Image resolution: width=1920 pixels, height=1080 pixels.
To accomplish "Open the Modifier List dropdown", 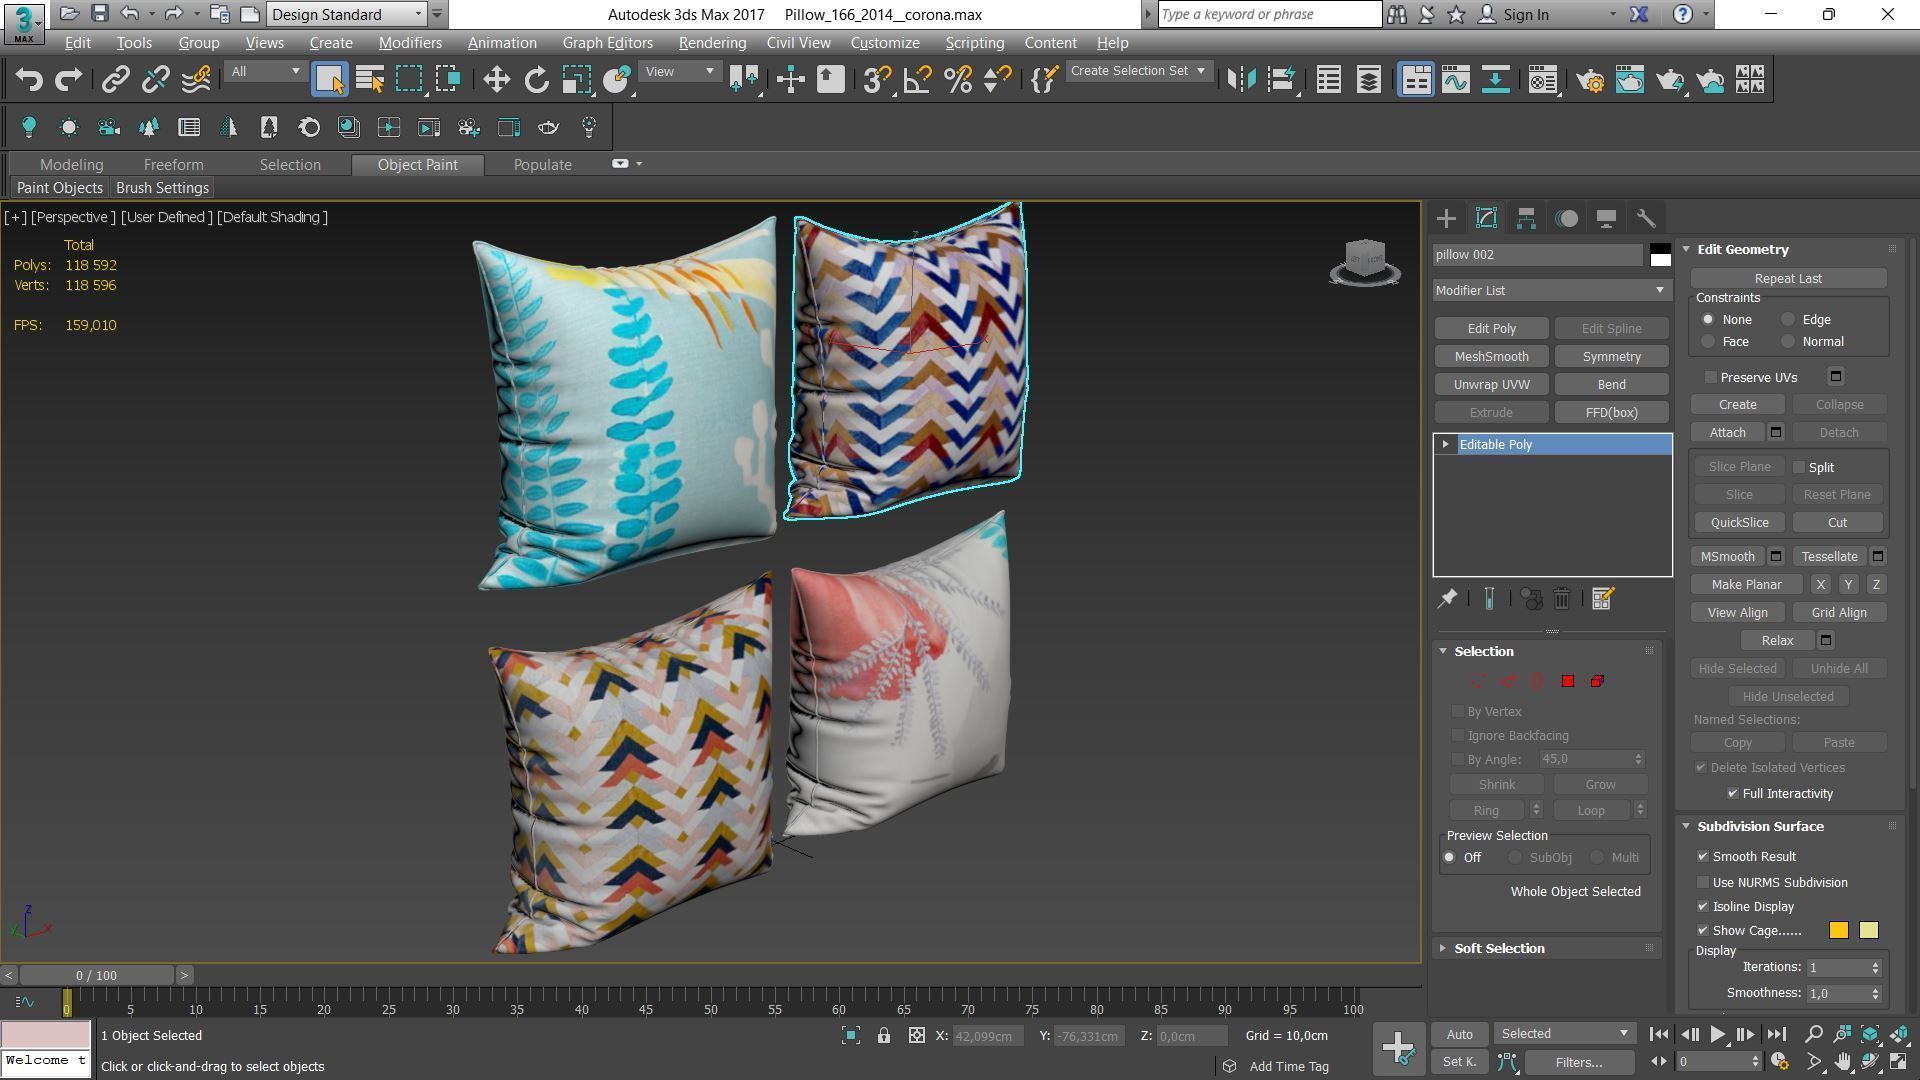I will [1551, 290].
